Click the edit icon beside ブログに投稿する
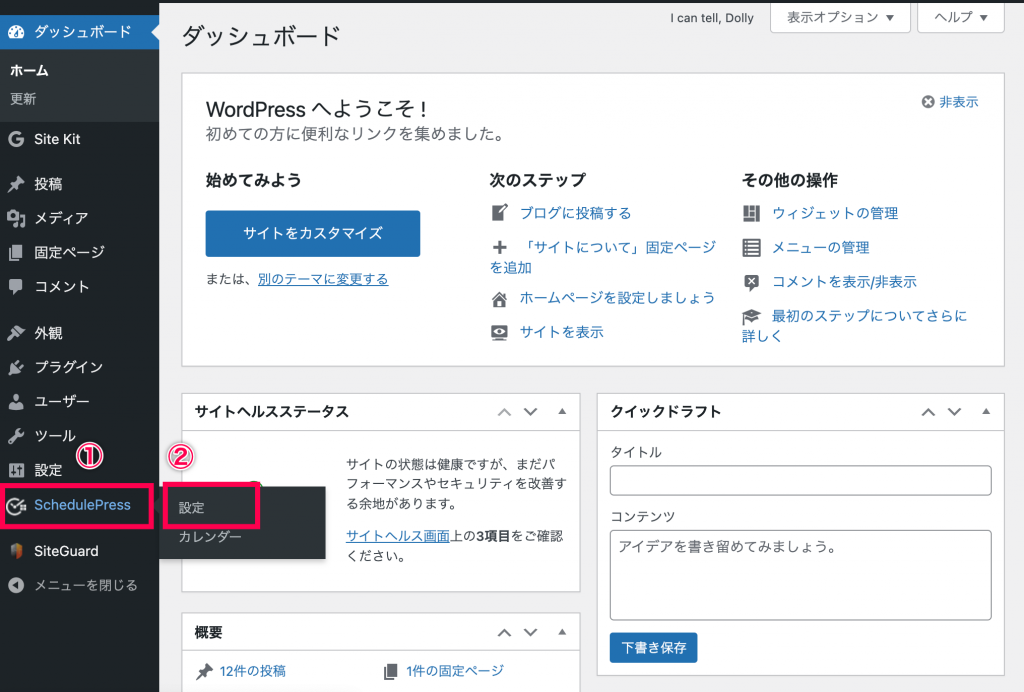Viewport: 1024px width, 692px height. pos(500,213)
